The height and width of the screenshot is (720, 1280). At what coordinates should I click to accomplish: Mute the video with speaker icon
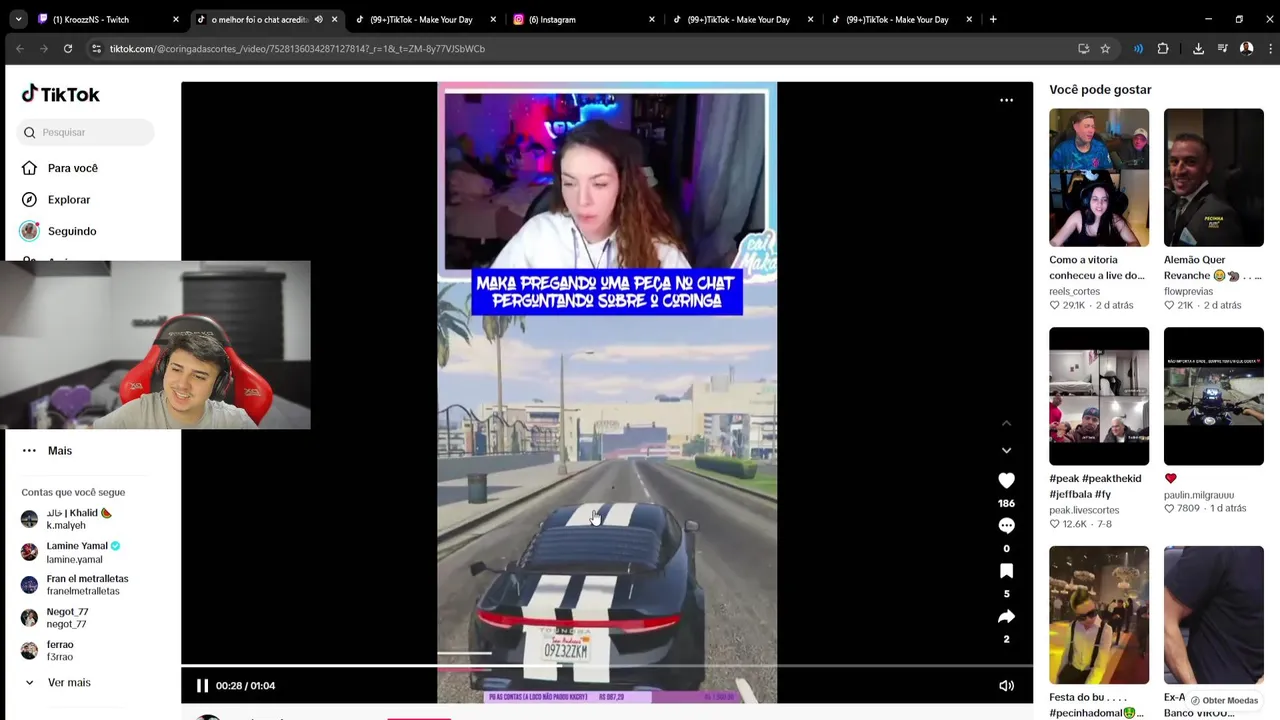[1006, 685]
